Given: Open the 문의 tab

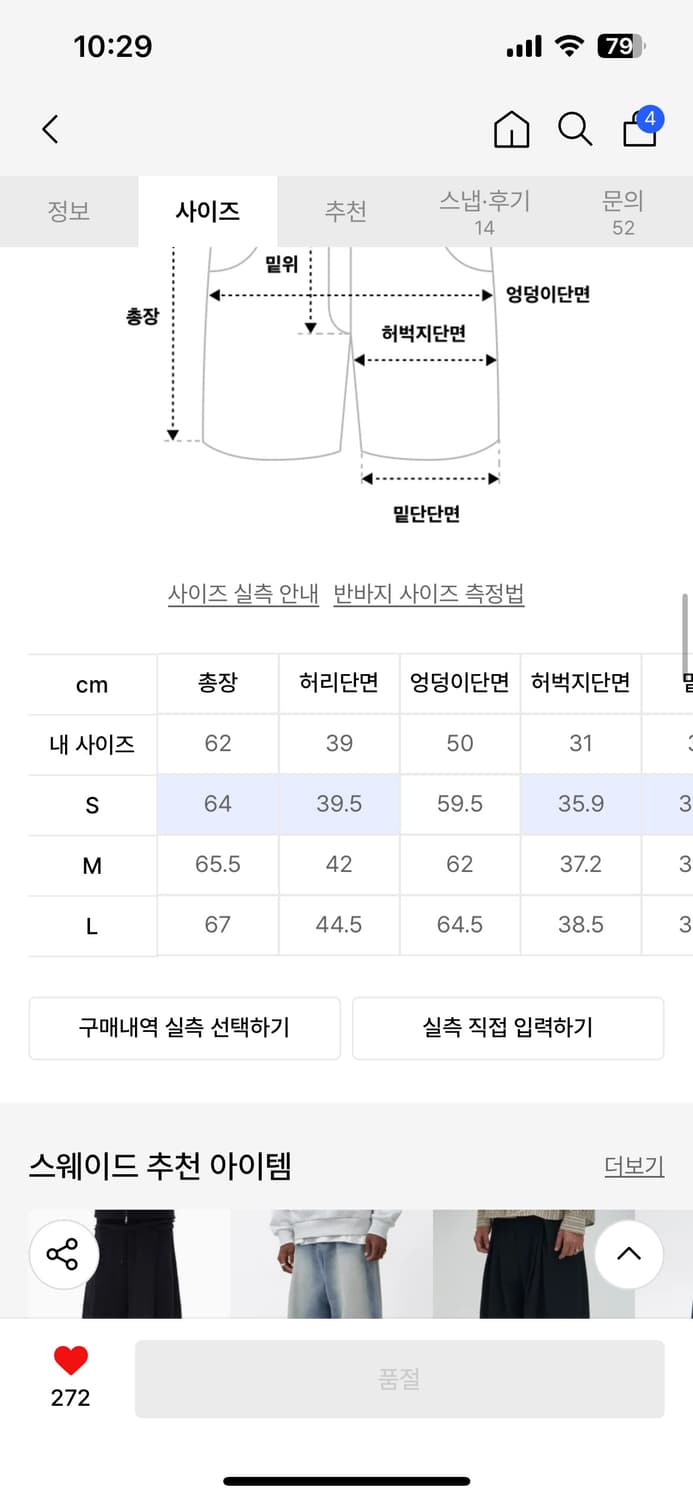Looking at the screenshot, I should [623, 211].
